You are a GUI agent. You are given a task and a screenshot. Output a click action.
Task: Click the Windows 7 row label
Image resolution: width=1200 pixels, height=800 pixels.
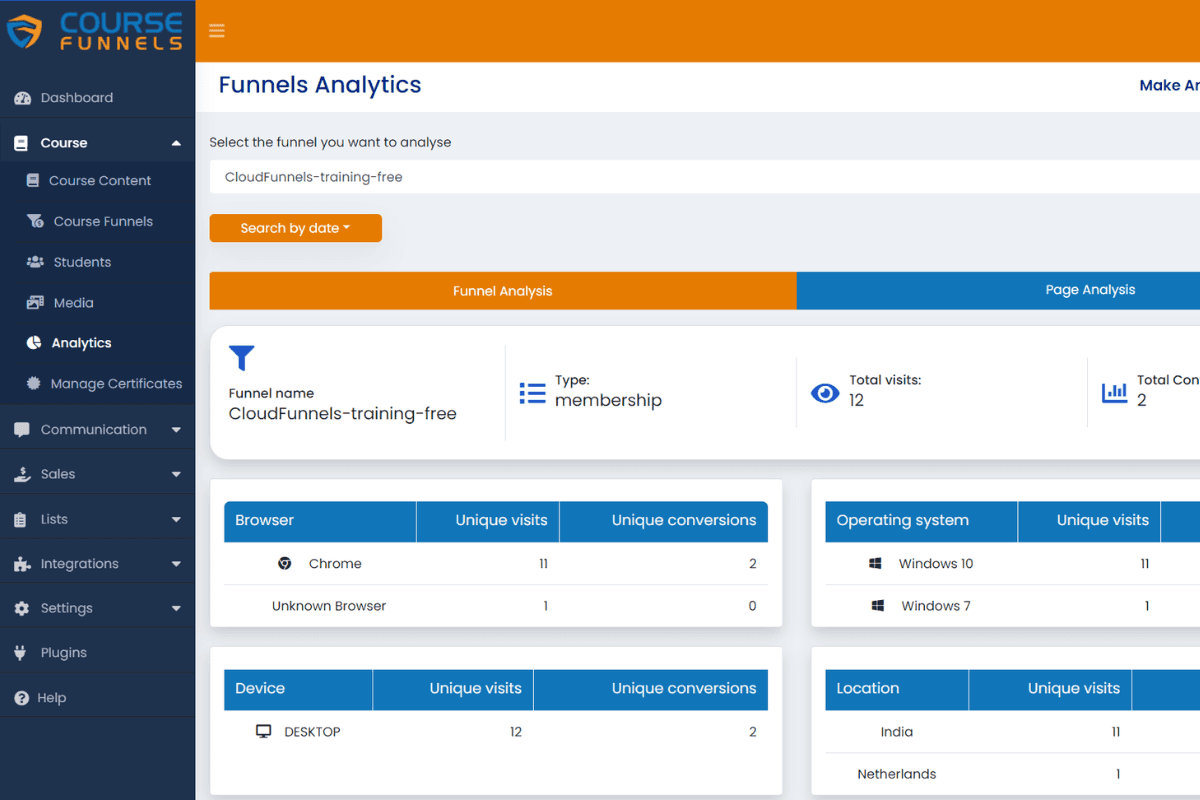[936, 606]
